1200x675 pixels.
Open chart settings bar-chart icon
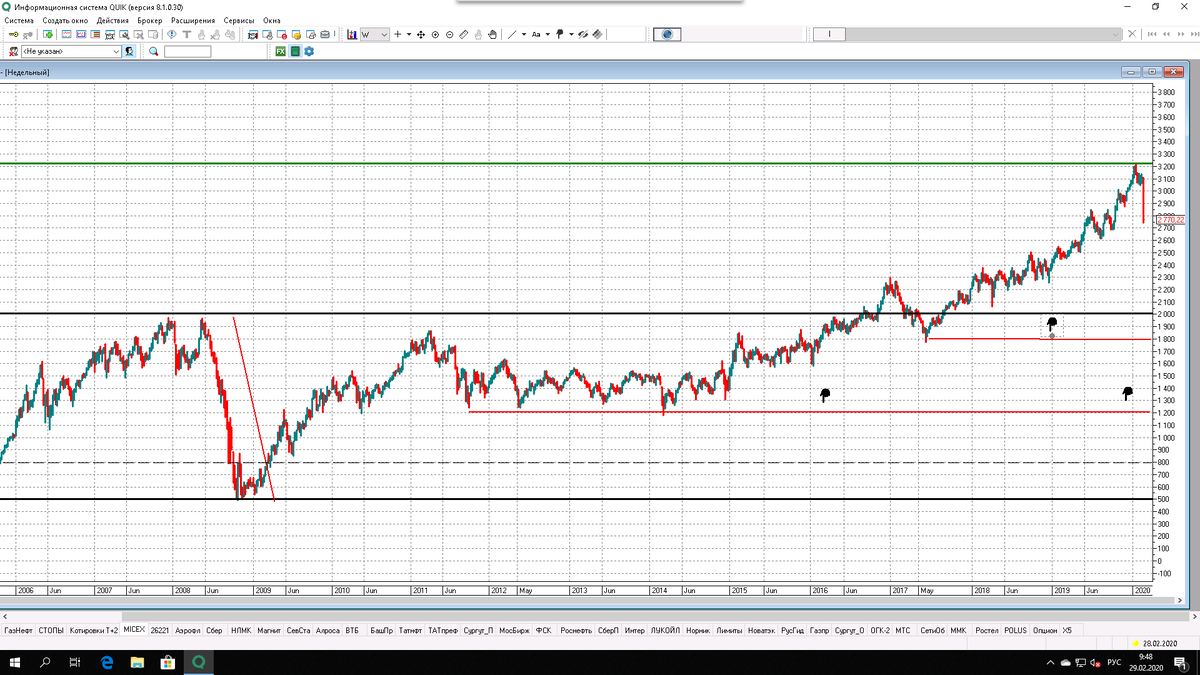(353, 34)
